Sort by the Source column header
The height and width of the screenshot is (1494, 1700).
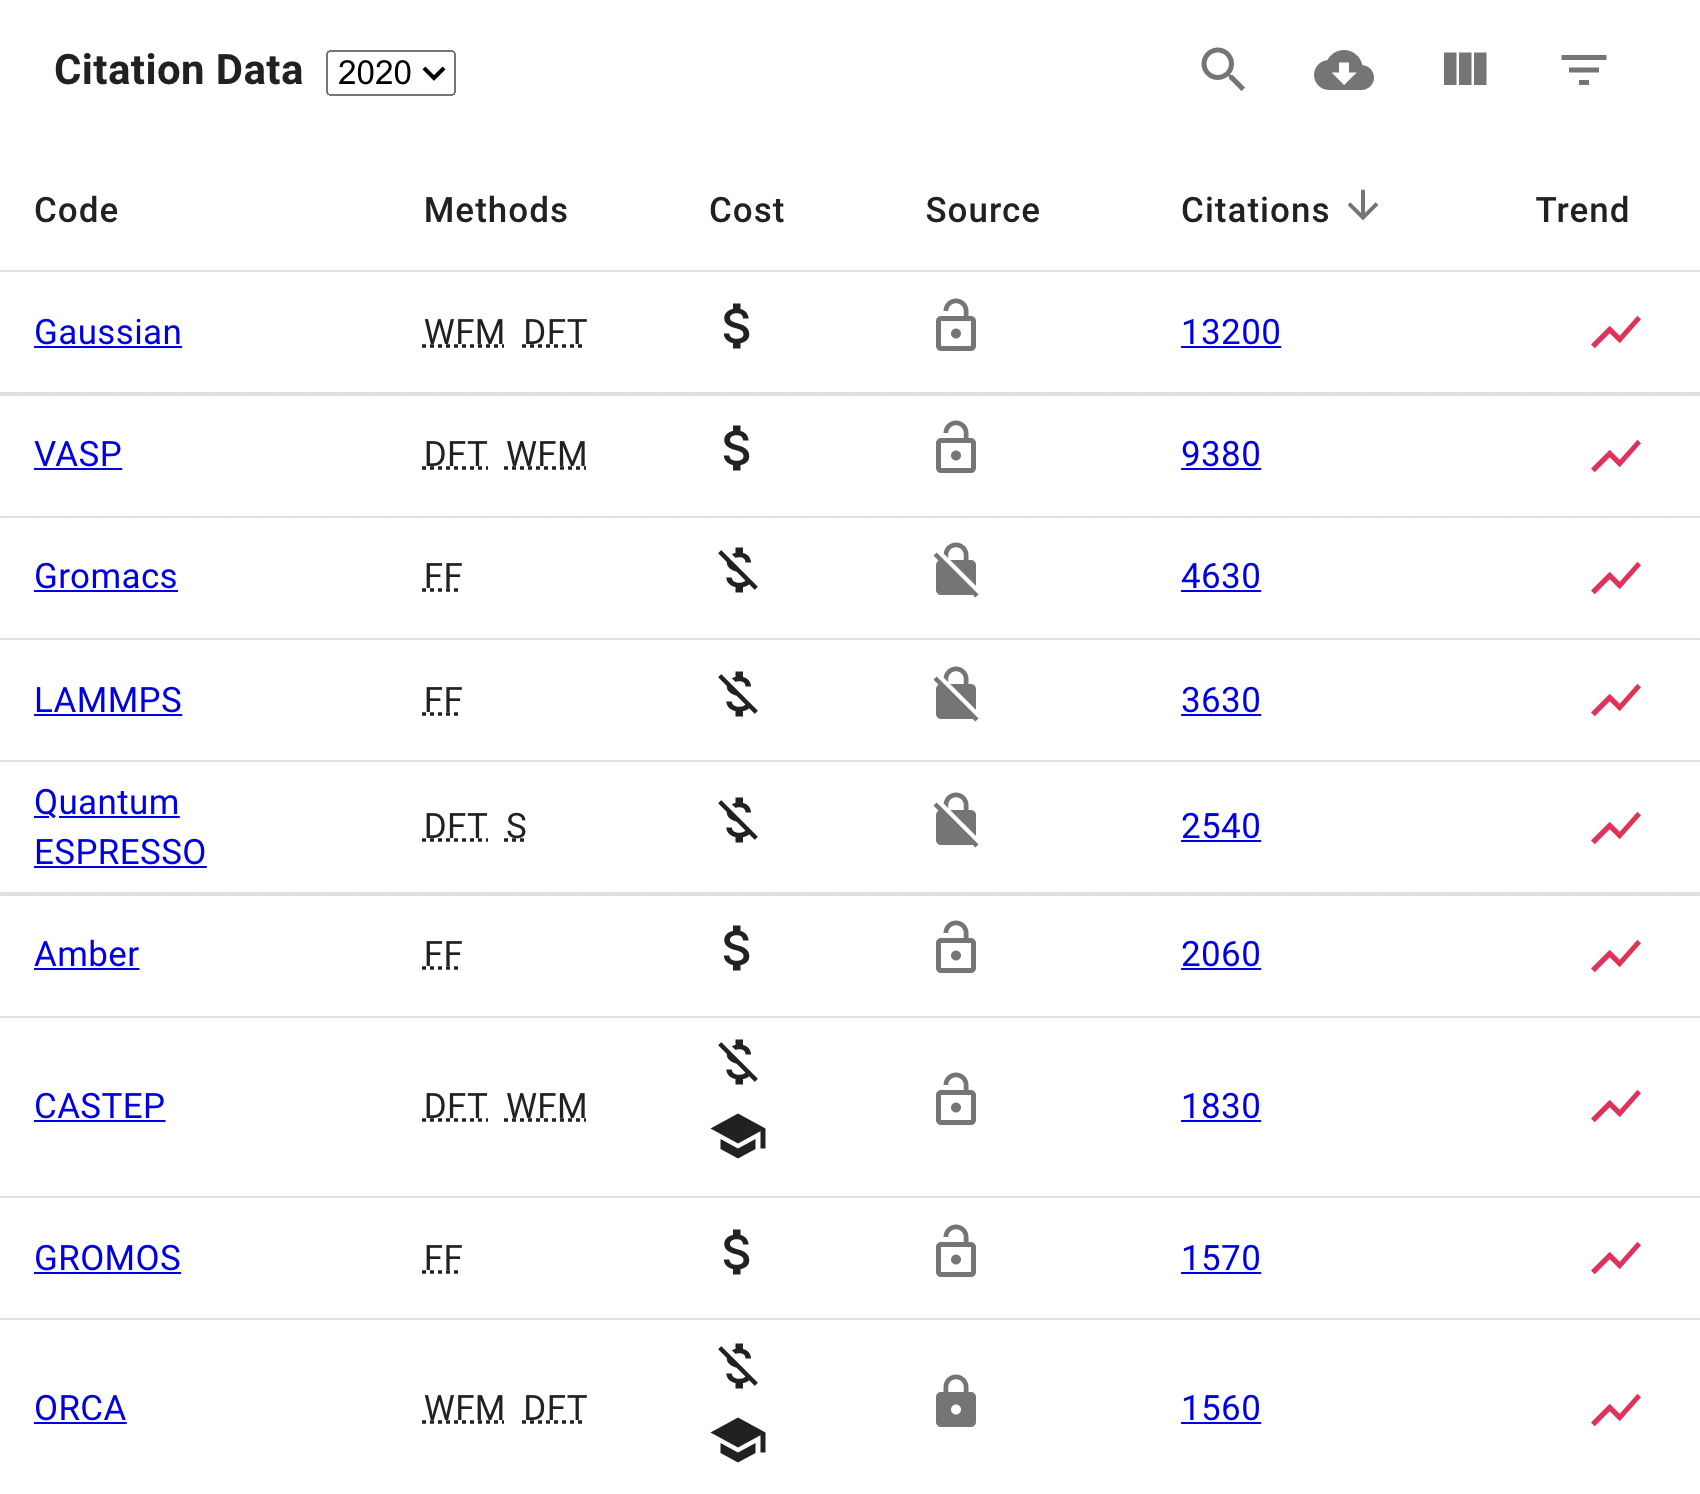point(983,210)
